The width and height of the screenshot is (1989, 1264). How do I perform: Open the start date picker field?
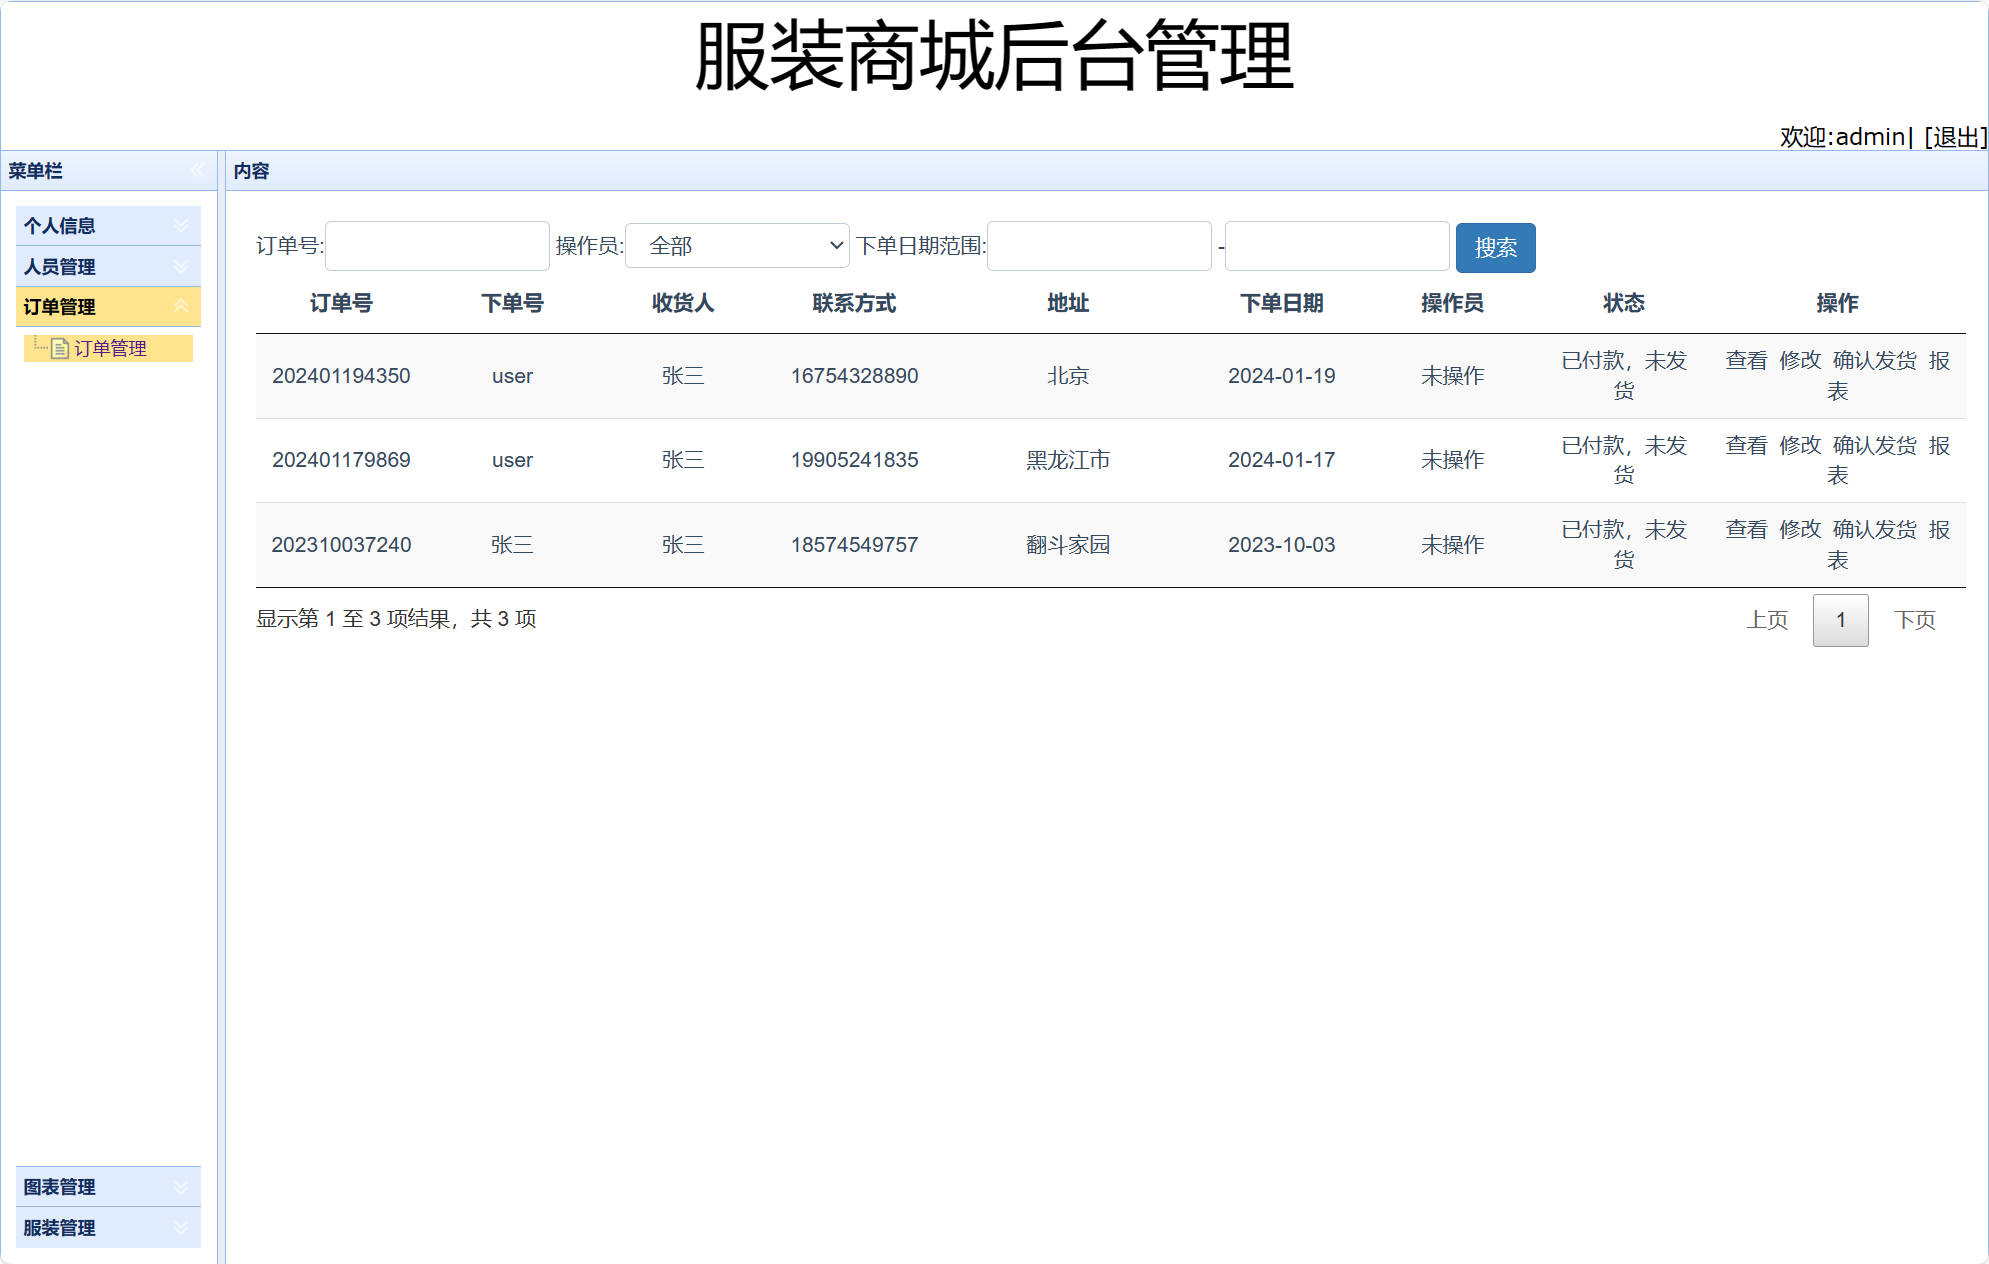click(x=1098, y=246)
